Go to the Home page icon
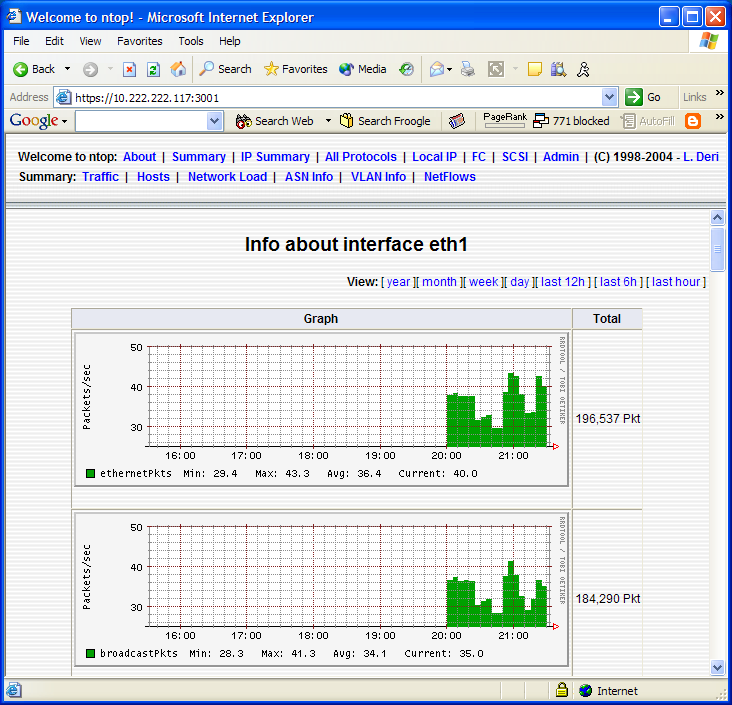Viewport: 732px width, 705px height. pyautogui.click(x=178, y=69)
